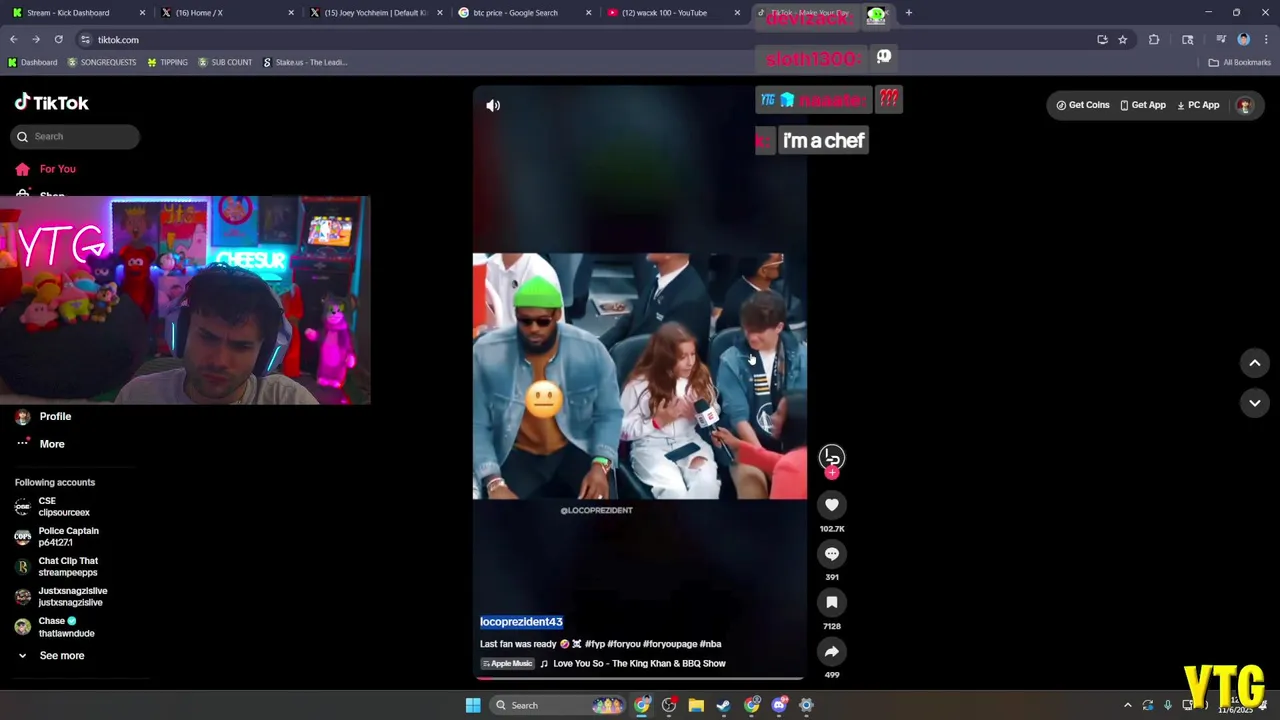
Task: Open the Stake.us bookmark
Action: [x=305, y=62]
